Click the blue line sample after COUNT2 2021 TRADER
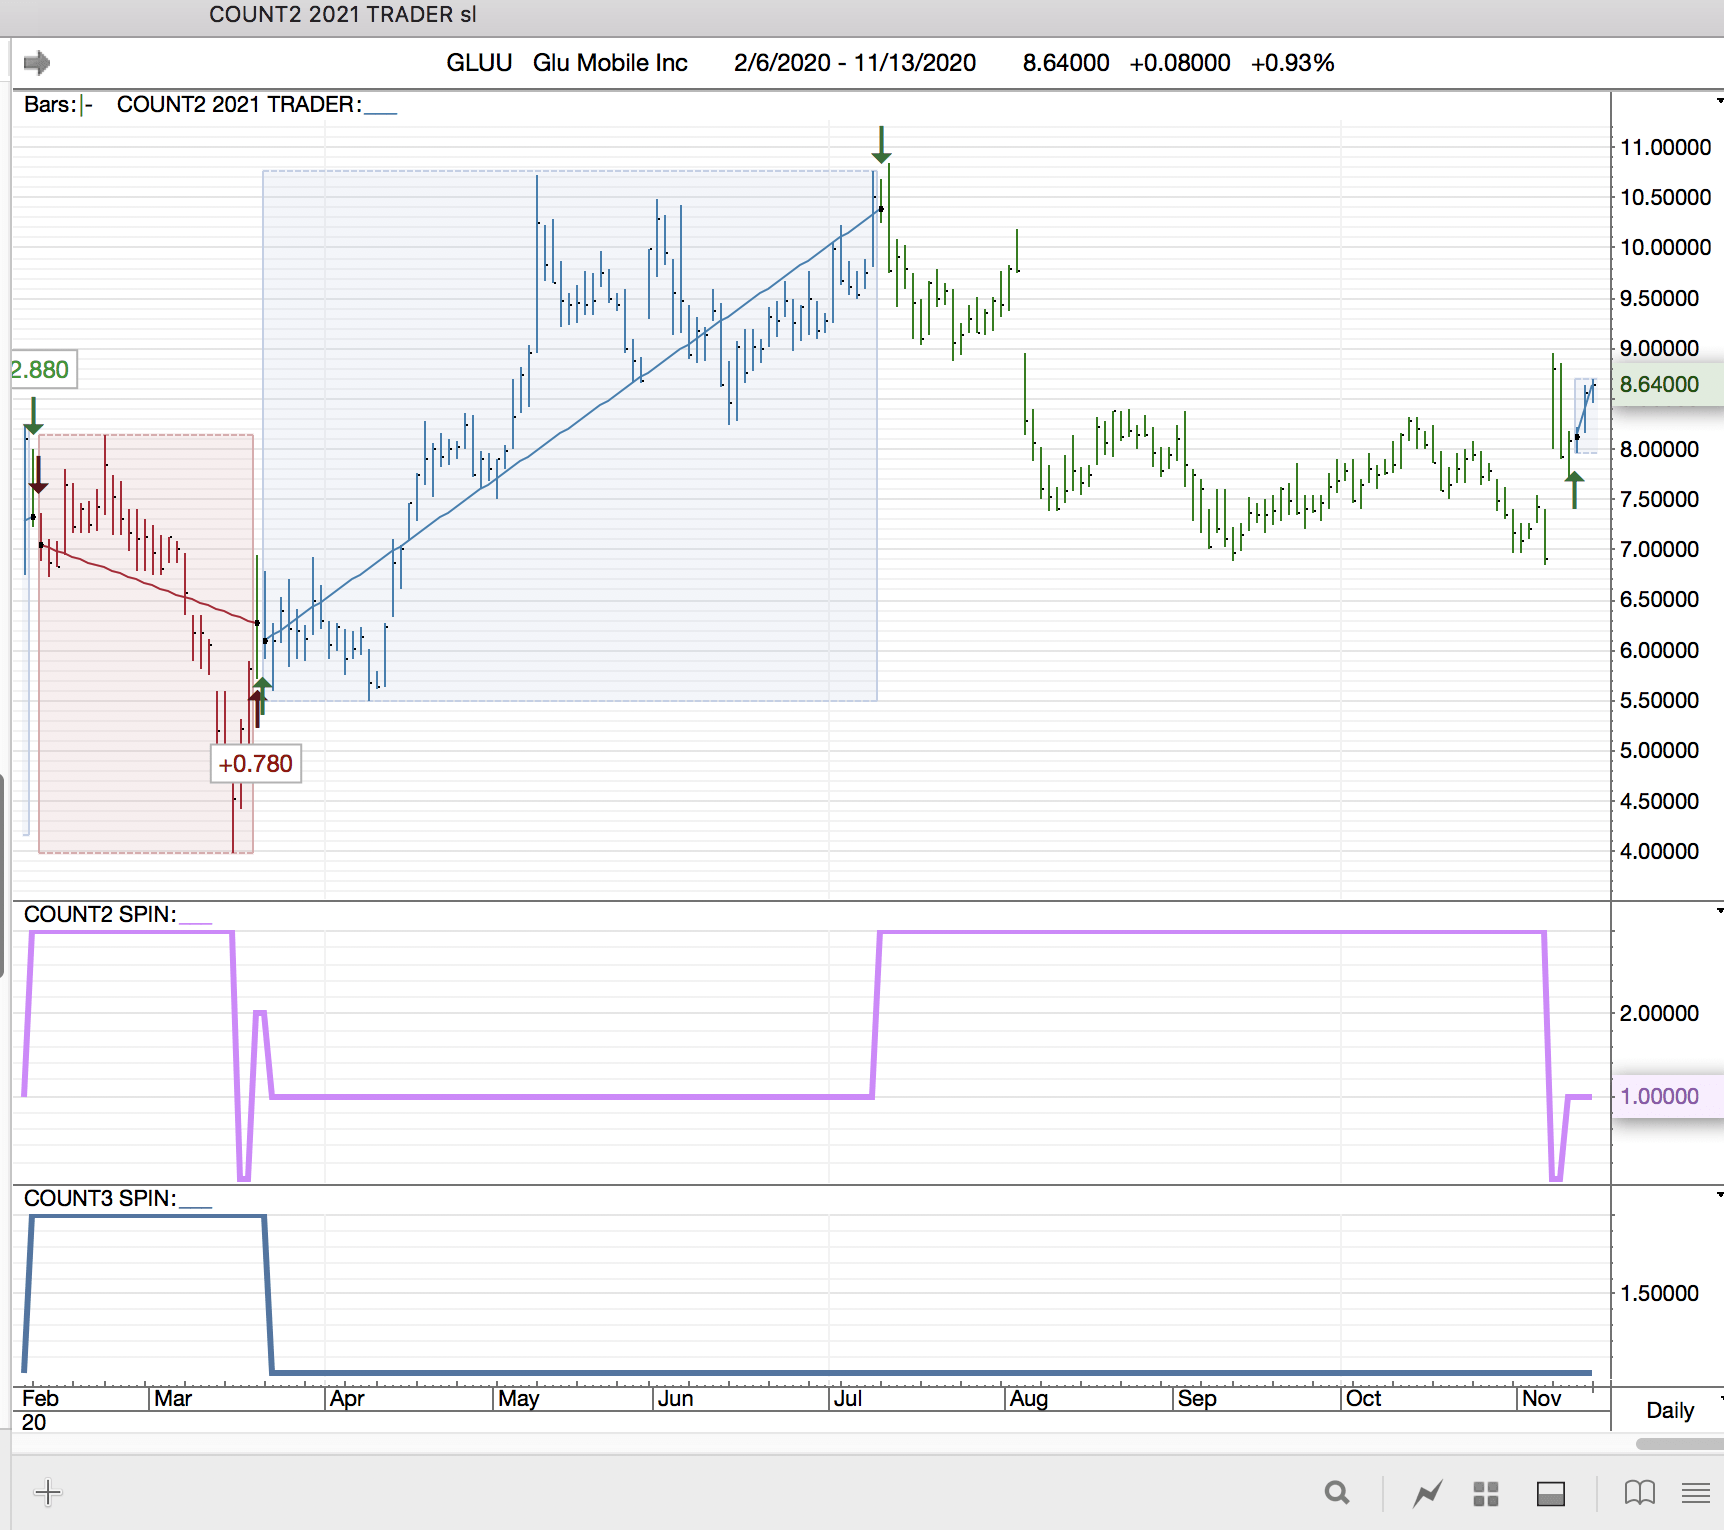1724x1530 pixels. (381, 113)
